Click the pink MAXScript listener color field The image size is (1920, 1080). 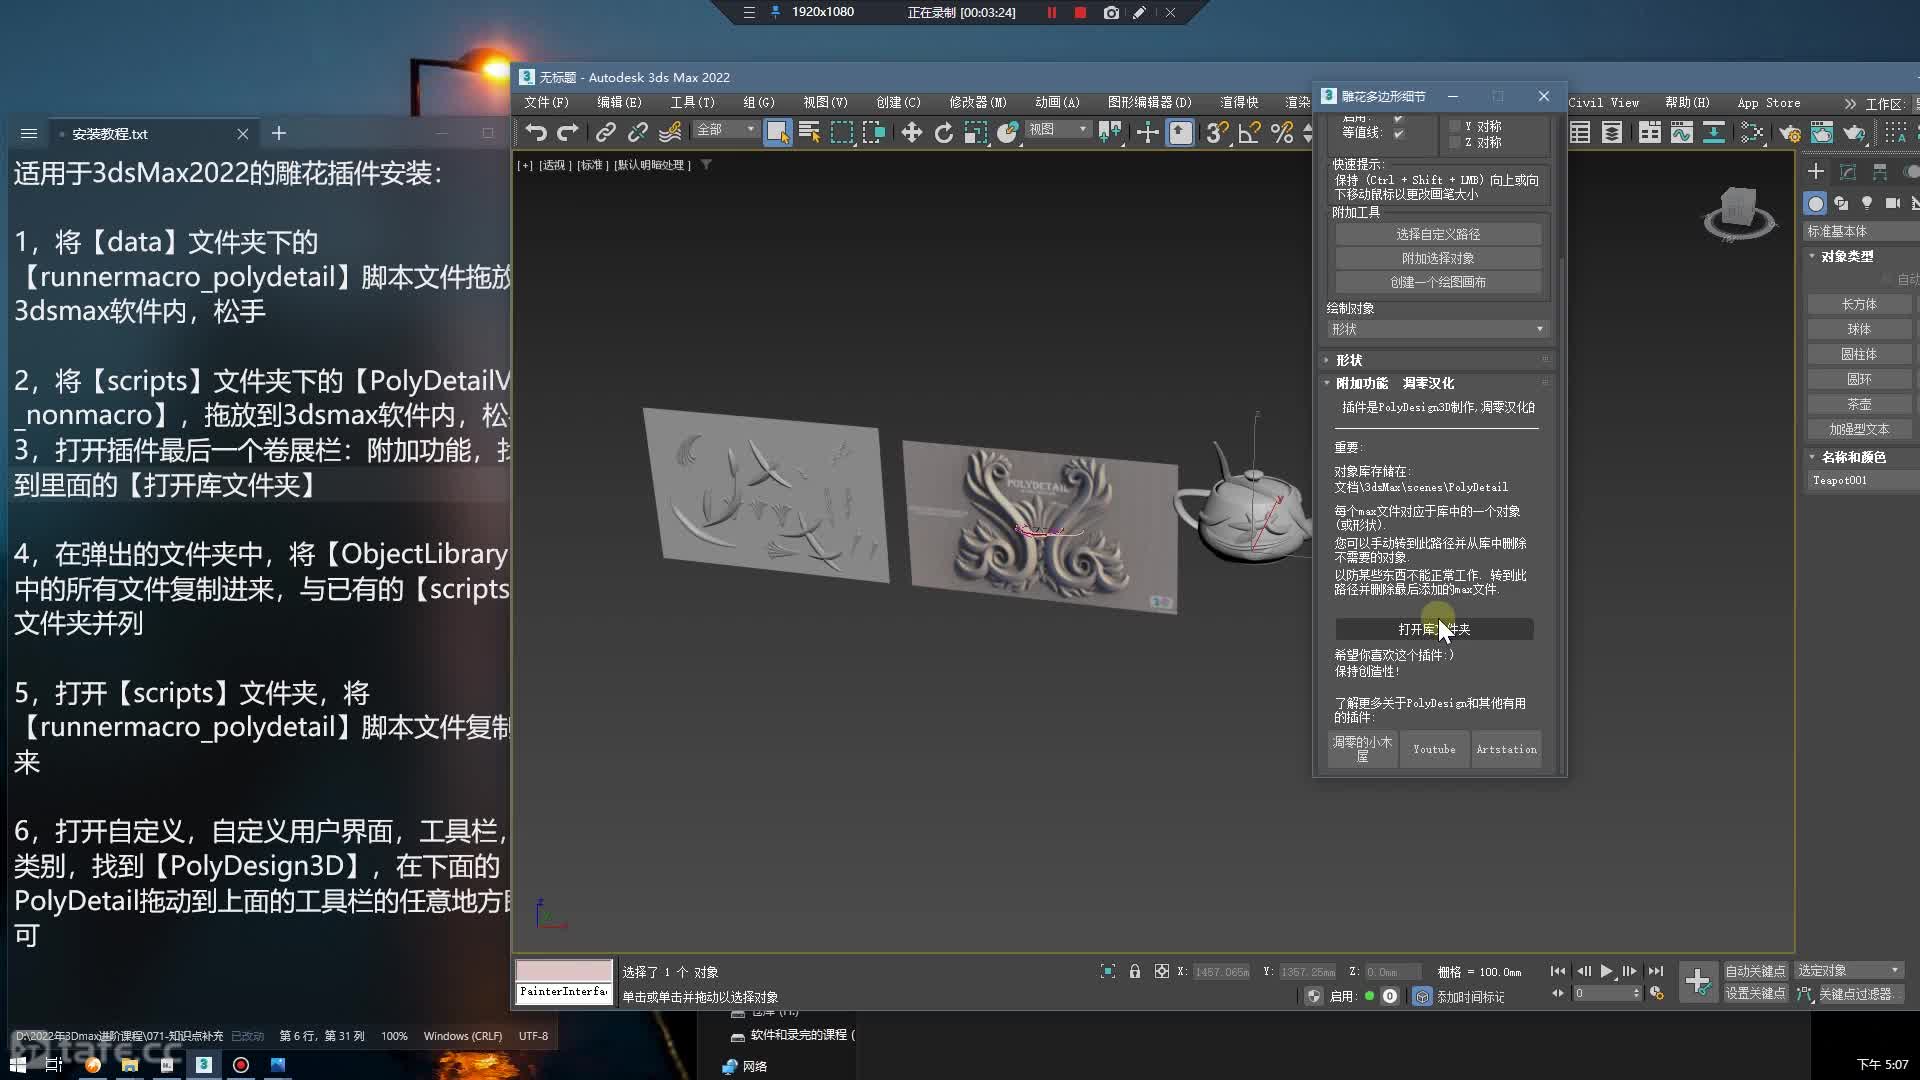point(564,970)
